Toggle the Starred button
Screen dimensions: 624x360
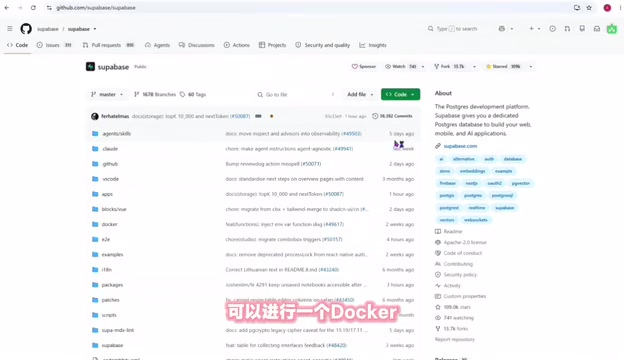(503, 66)
